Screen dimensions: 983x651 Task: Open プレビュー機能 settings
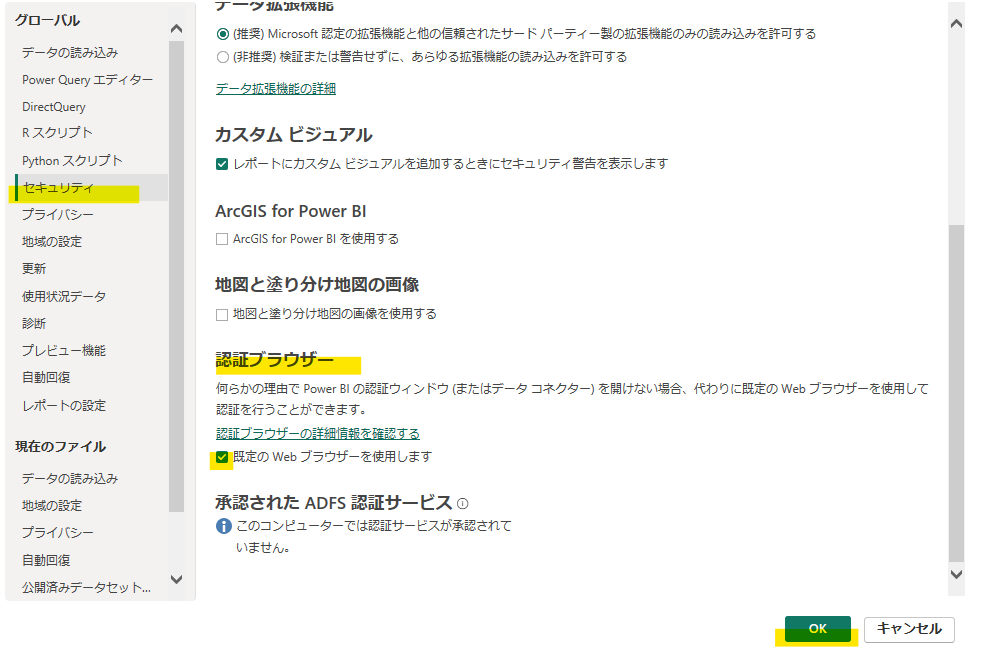(x=64, y=351)
